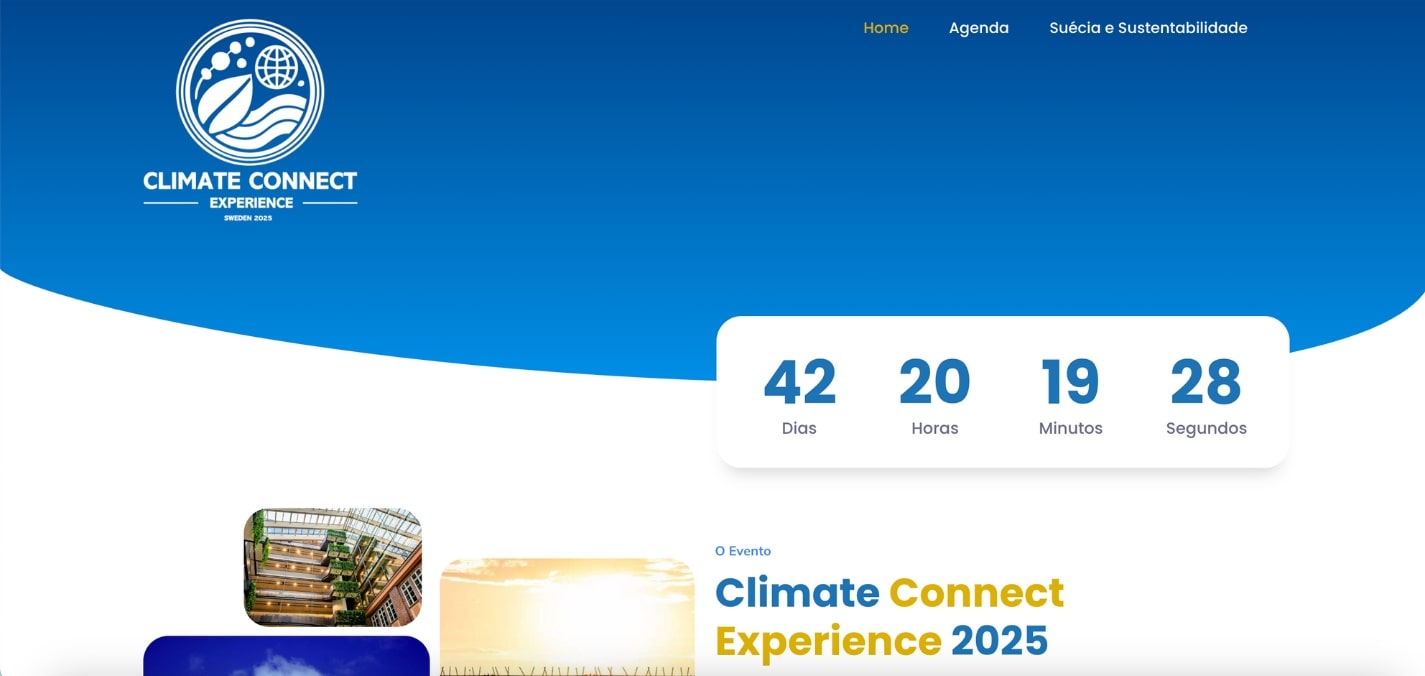Viewport: 1425px width, 676px height.
Task: Click the SWEDEN 2025 text under the logo
Action: coord(248,218)
